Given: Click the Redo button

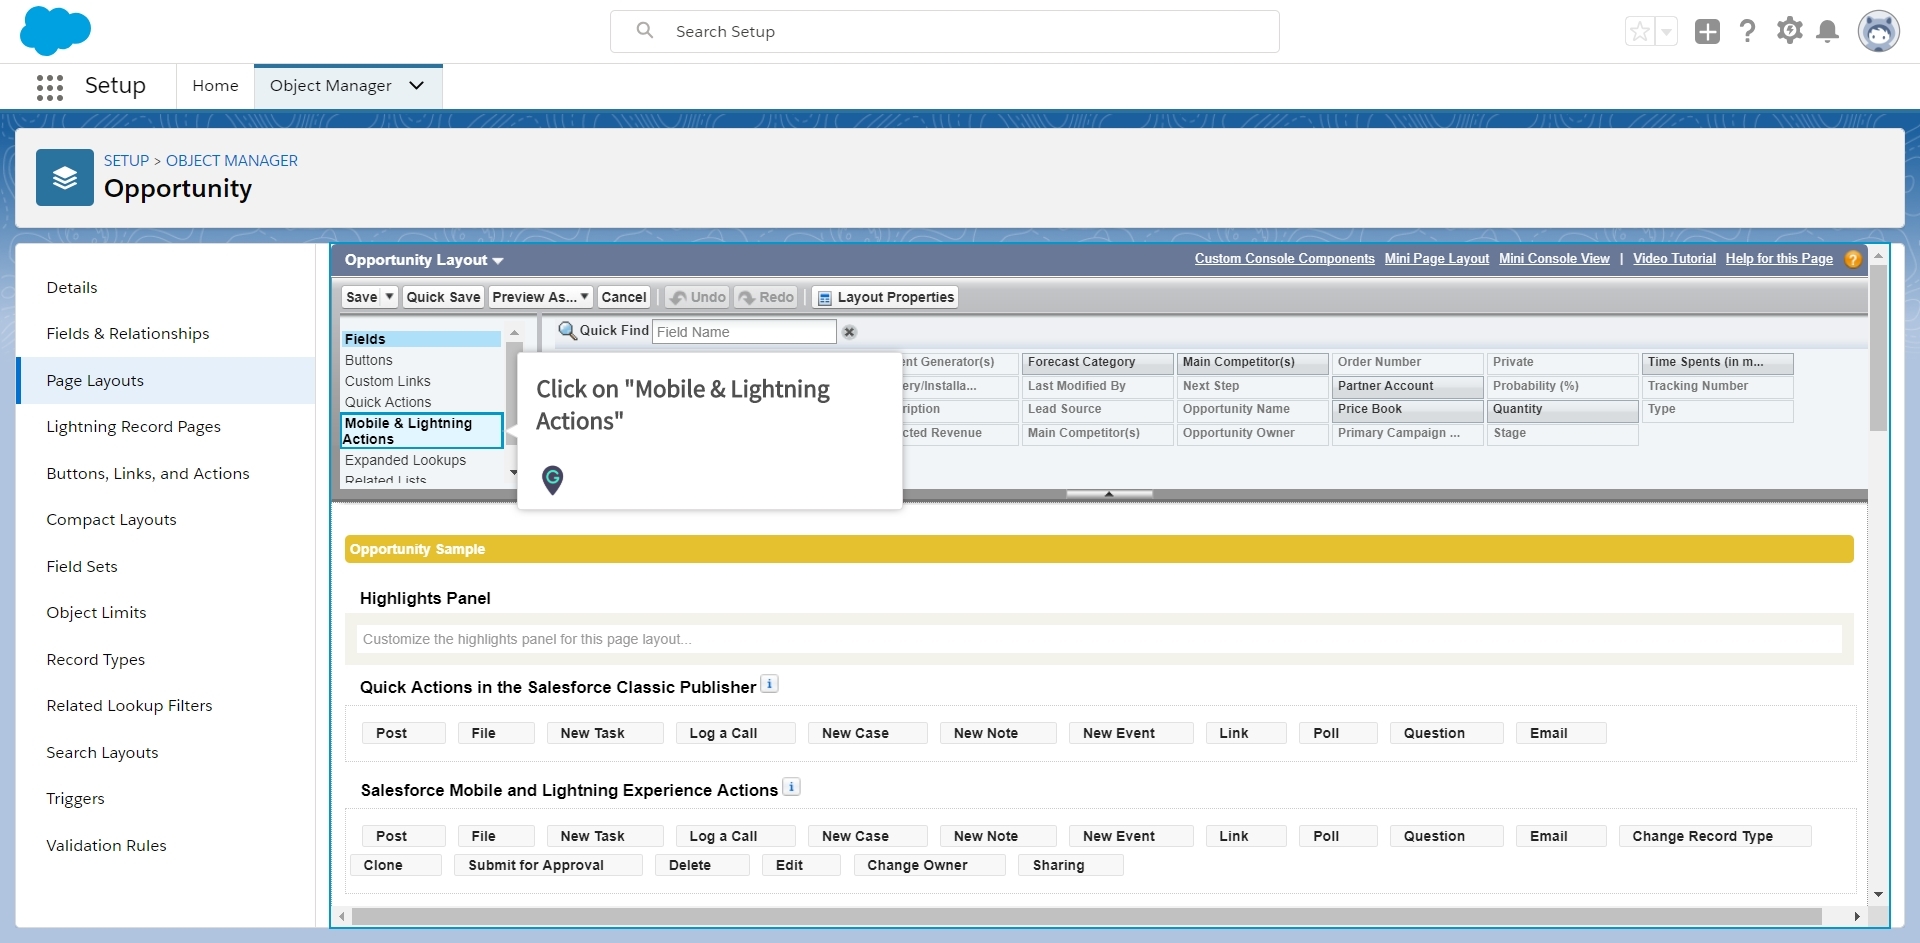Looking at the screenshot, I should pos(766,297).
